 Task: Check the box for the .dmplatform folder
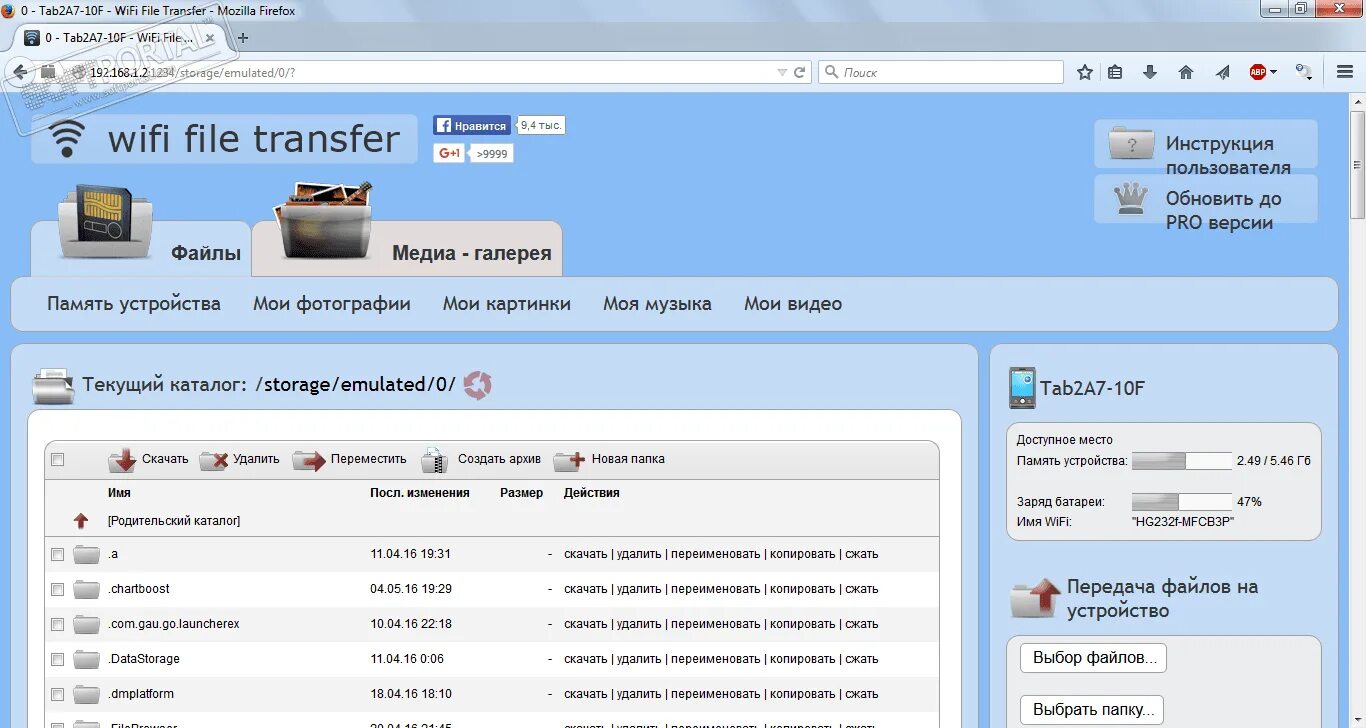point(58,694)
